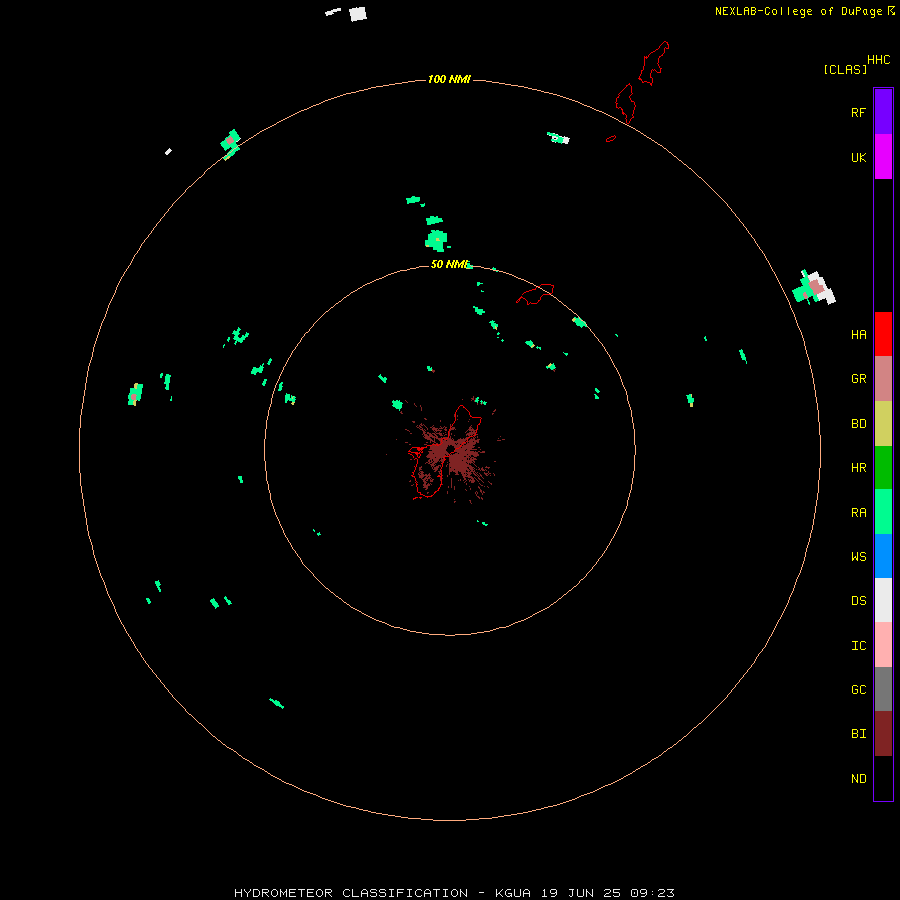Click the BI legend label
900x900 pixels.
point(858,734)
